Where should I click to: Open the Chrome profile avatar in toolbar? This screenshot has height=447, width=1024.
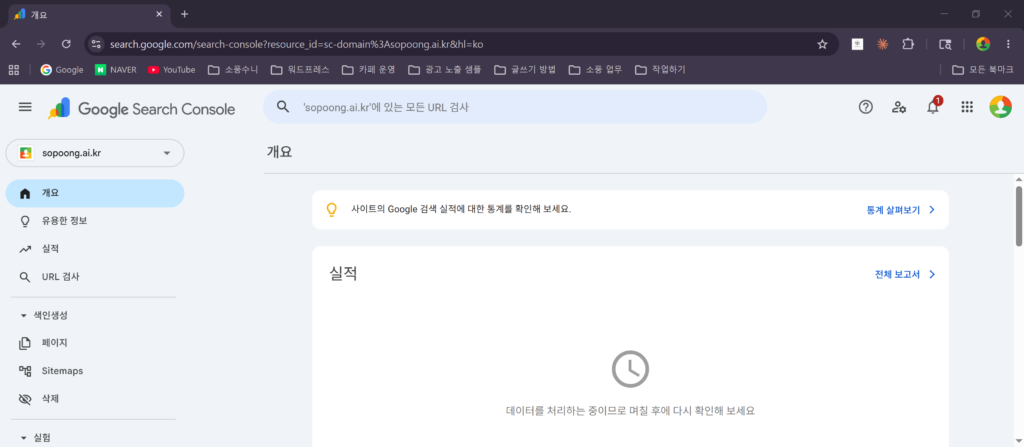click(983, 44)
